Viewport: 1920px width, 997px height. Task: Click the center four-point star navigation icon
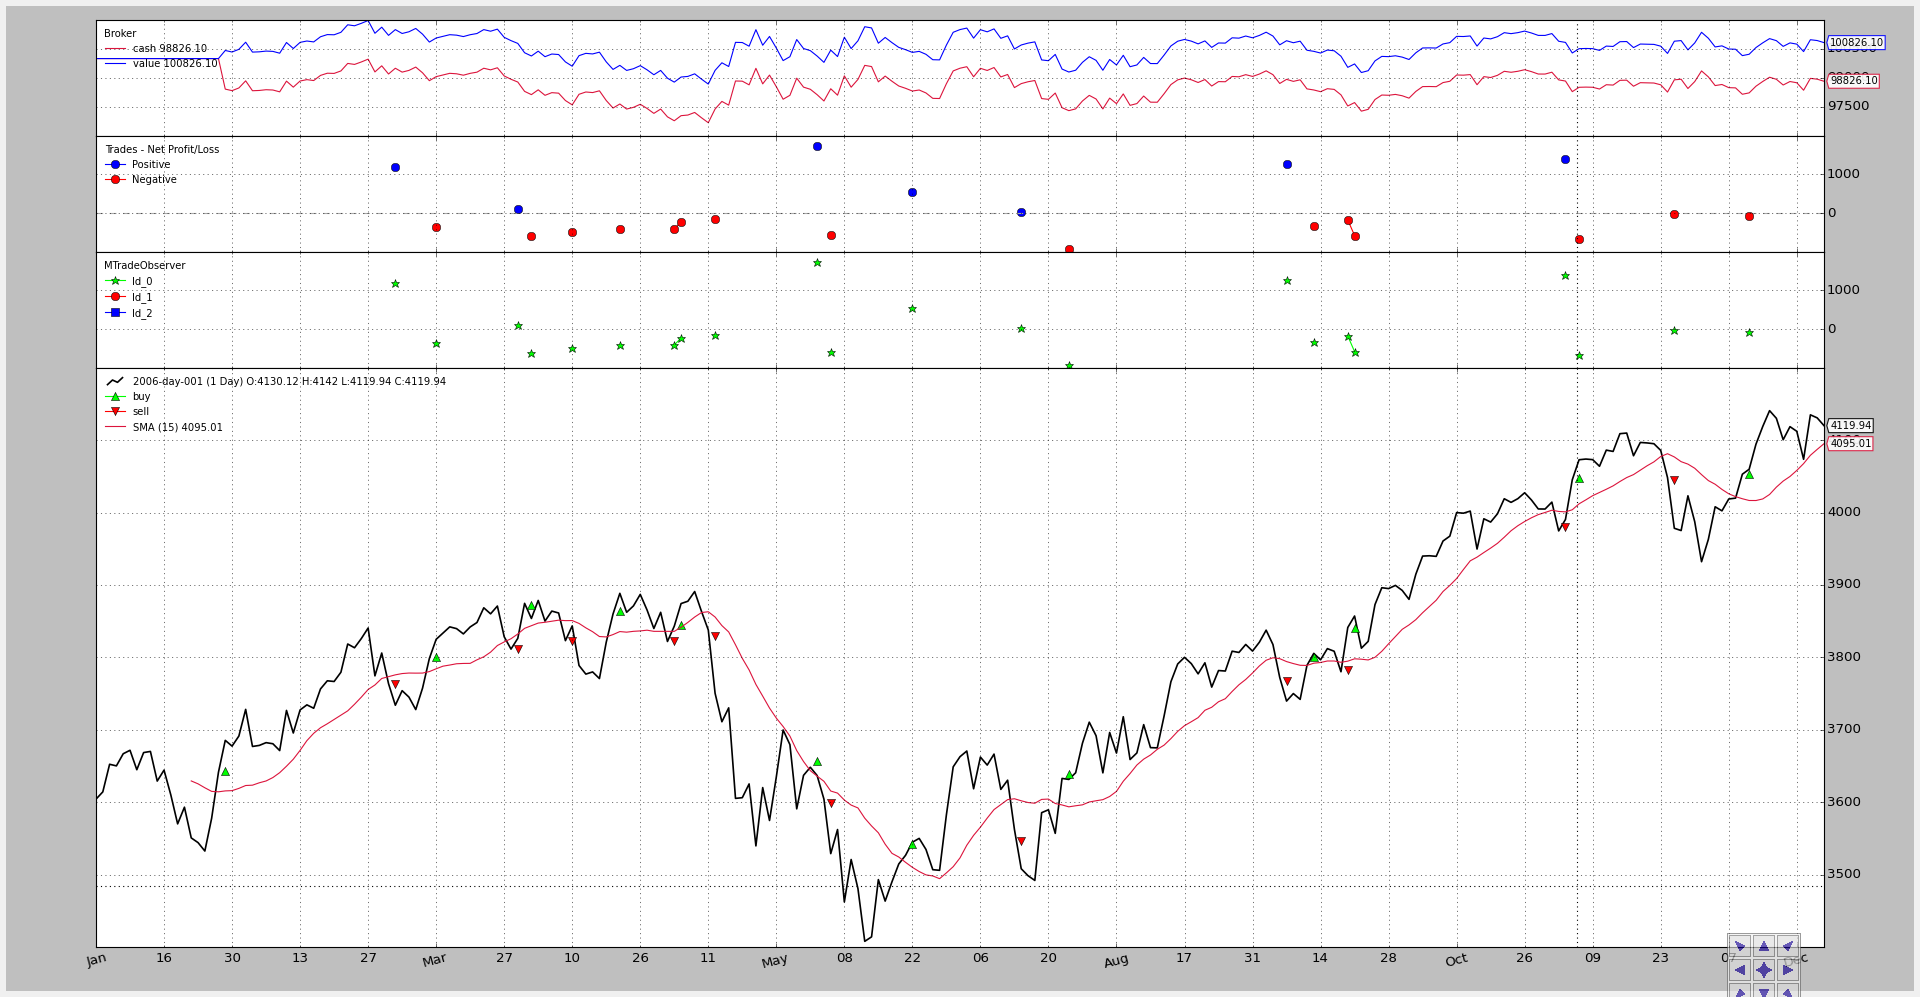tap(1763, 970)
